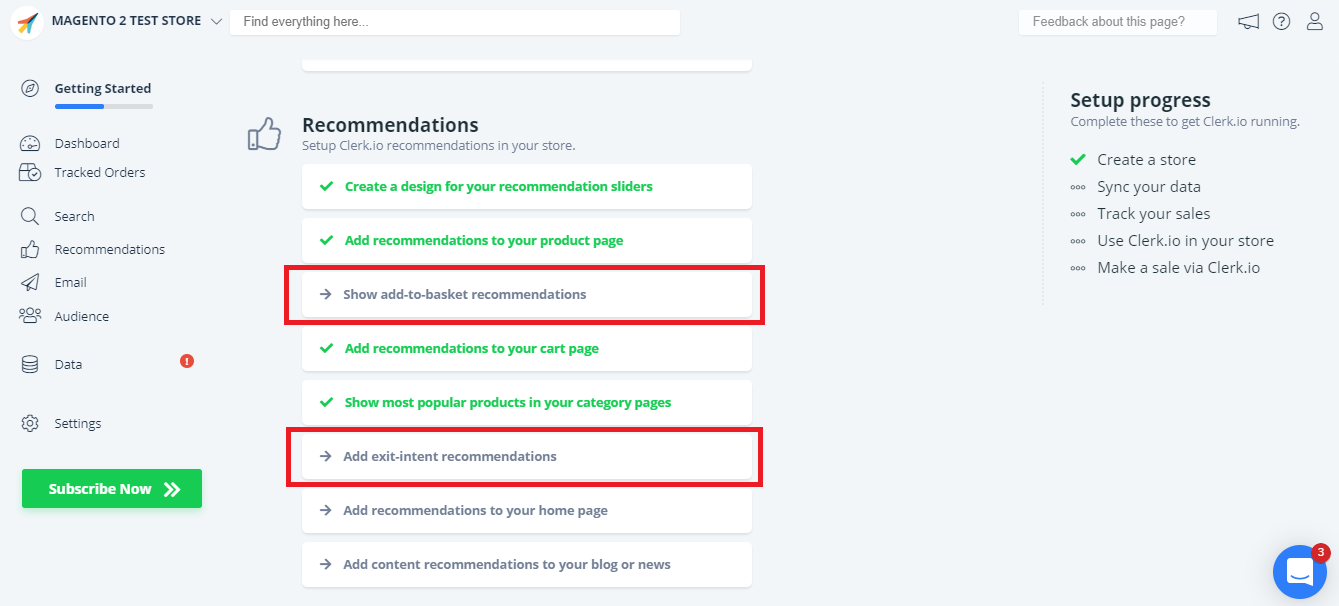Open the user account profile icon

click(x=1315, y=22)
